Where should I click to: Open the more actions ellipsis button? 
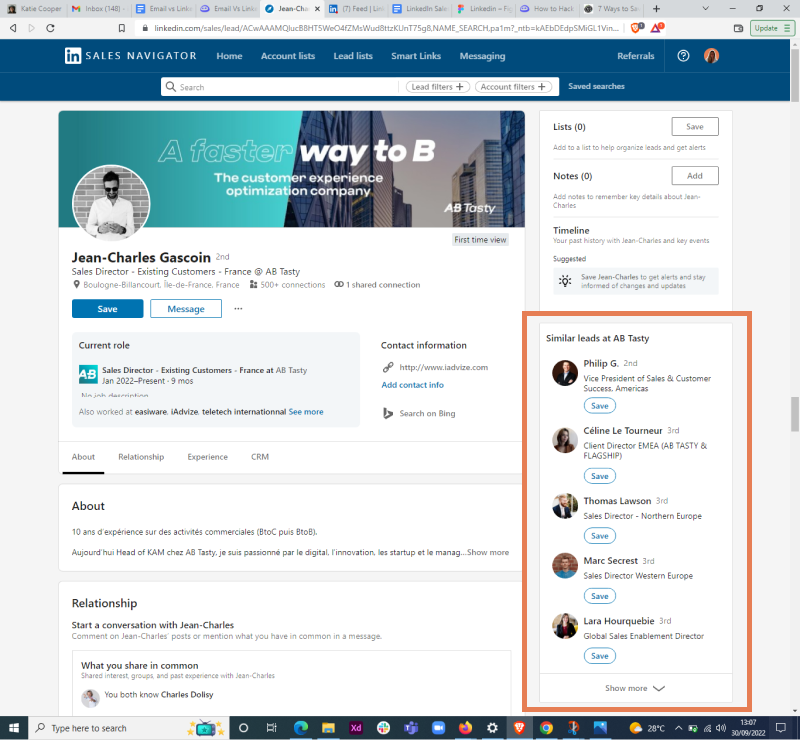click(238, 309)
